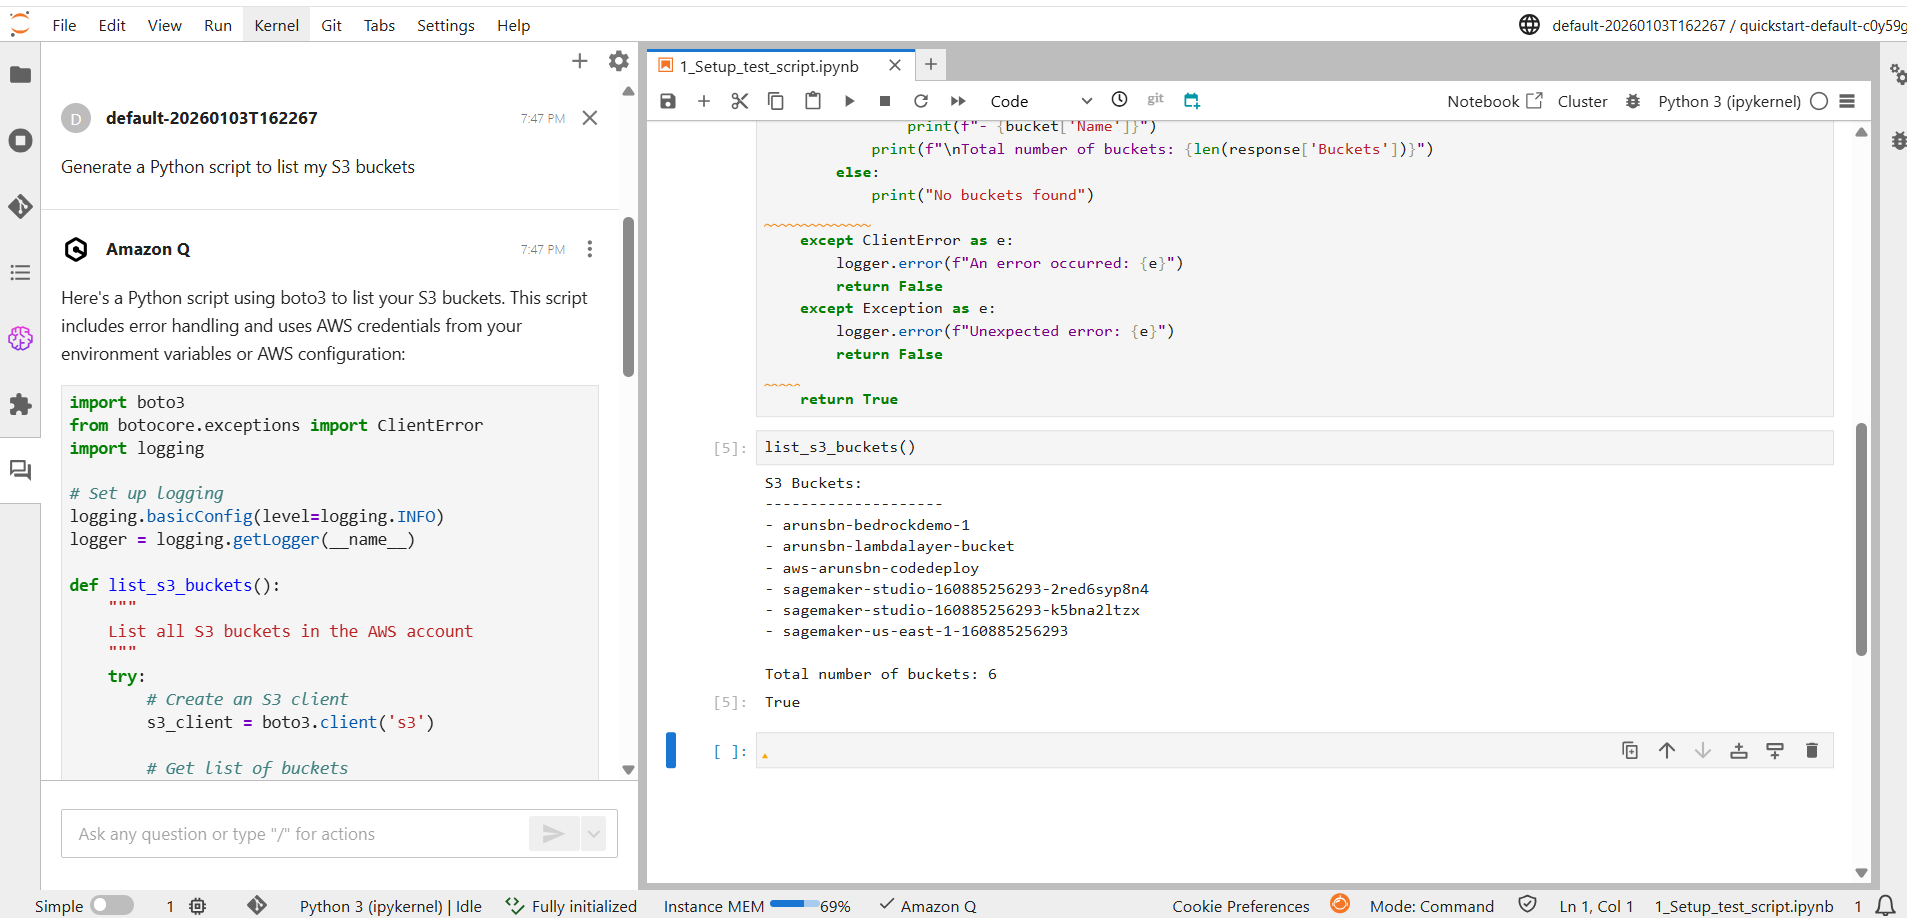Open the notebook in Cluster view
The height and width of the screenshot is (918, 1907).
click(1582, 101)
